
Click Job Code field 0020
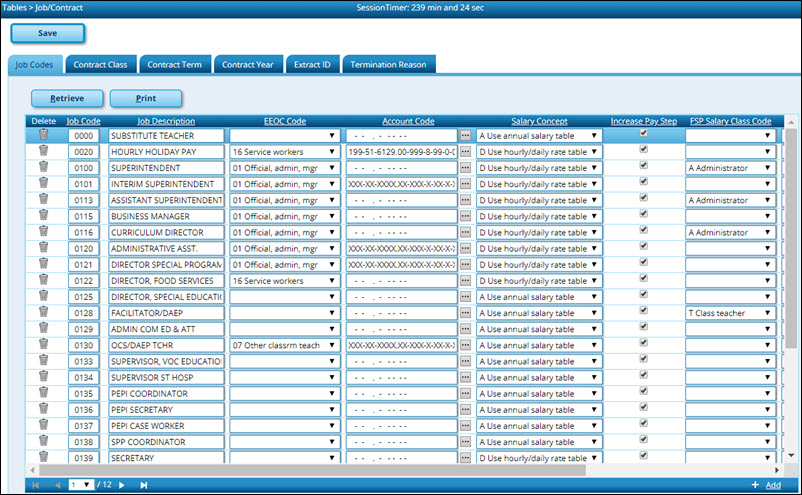coord(83,152)
